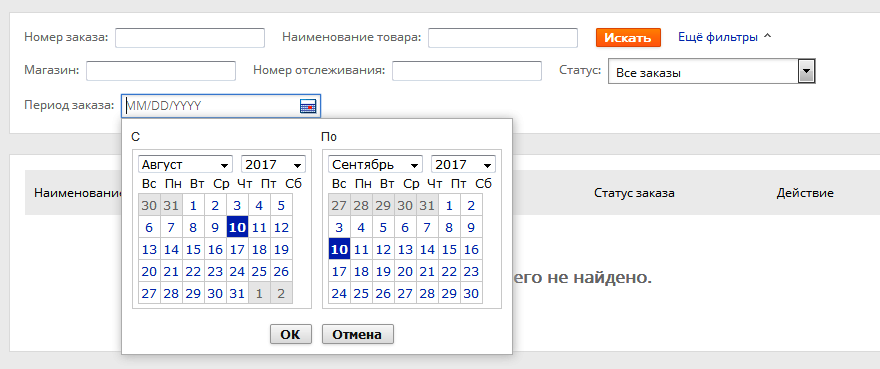Collapse the Ещё фильтры link
This screenshot has height=369, width=880.
coord(725,37)
